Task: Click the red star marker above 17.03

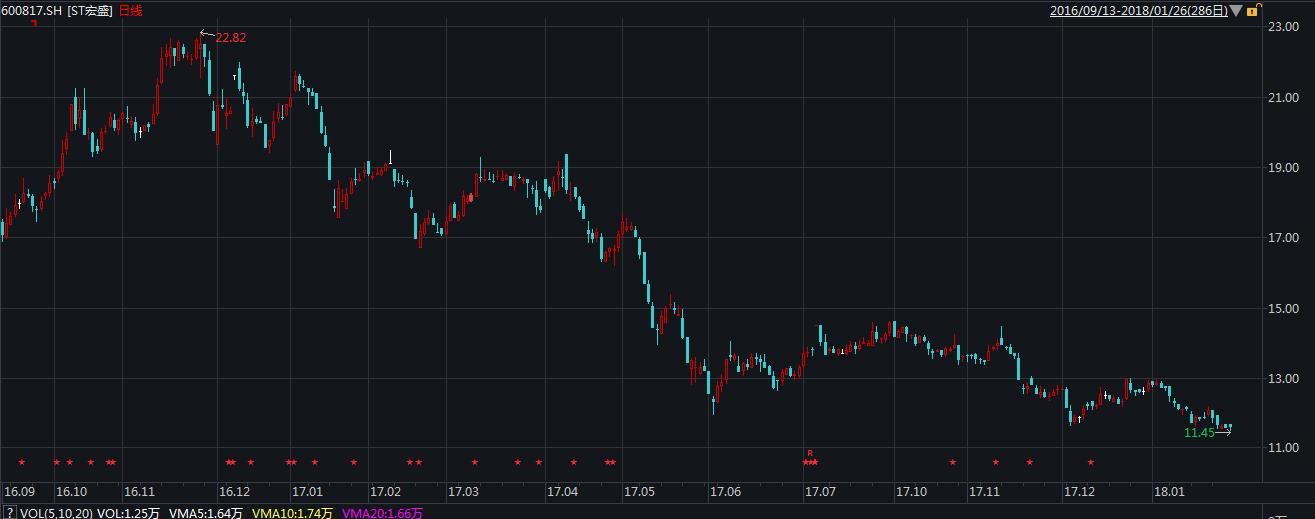Action: pos(474,462)
